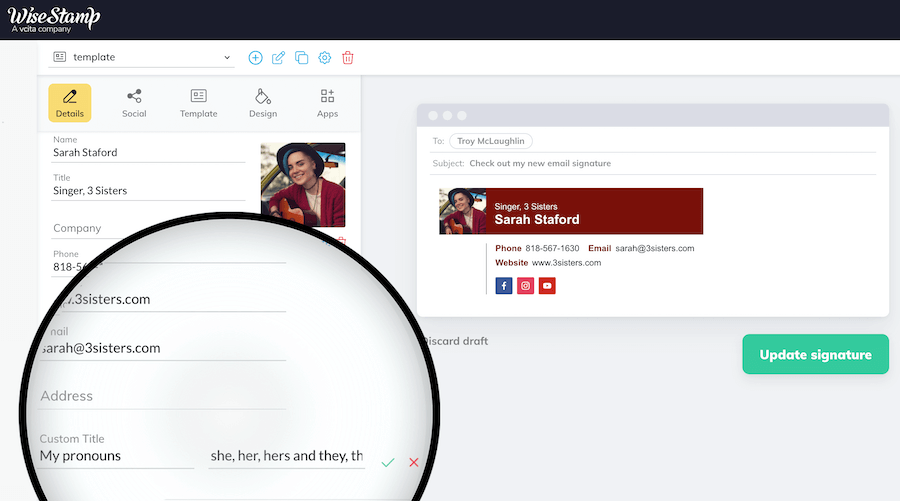Screen dimensions: 900x501
Task: Delete the signature with trash icon
Action: click(348, 57)
